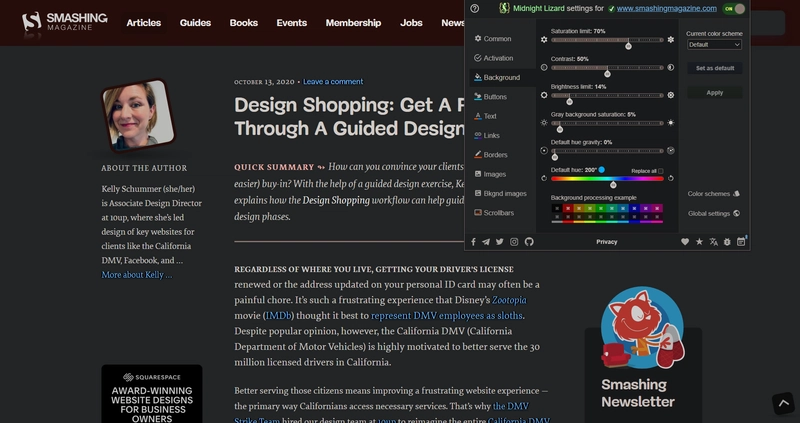Click the high saturation icon right of Saturation slider
The width and height of the screenshot is (800, 423).
670,39
